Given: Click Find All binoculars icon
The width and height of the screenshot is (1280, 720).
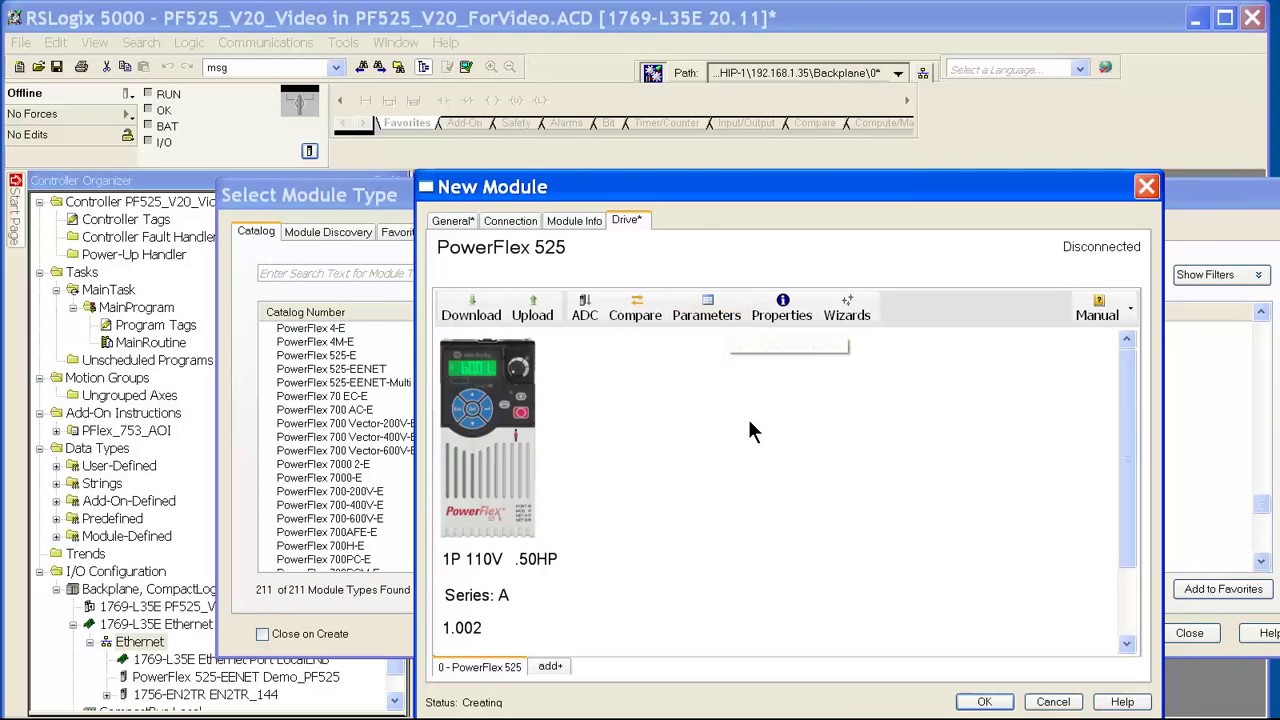Looking at the screenshot, I should 398,67.
